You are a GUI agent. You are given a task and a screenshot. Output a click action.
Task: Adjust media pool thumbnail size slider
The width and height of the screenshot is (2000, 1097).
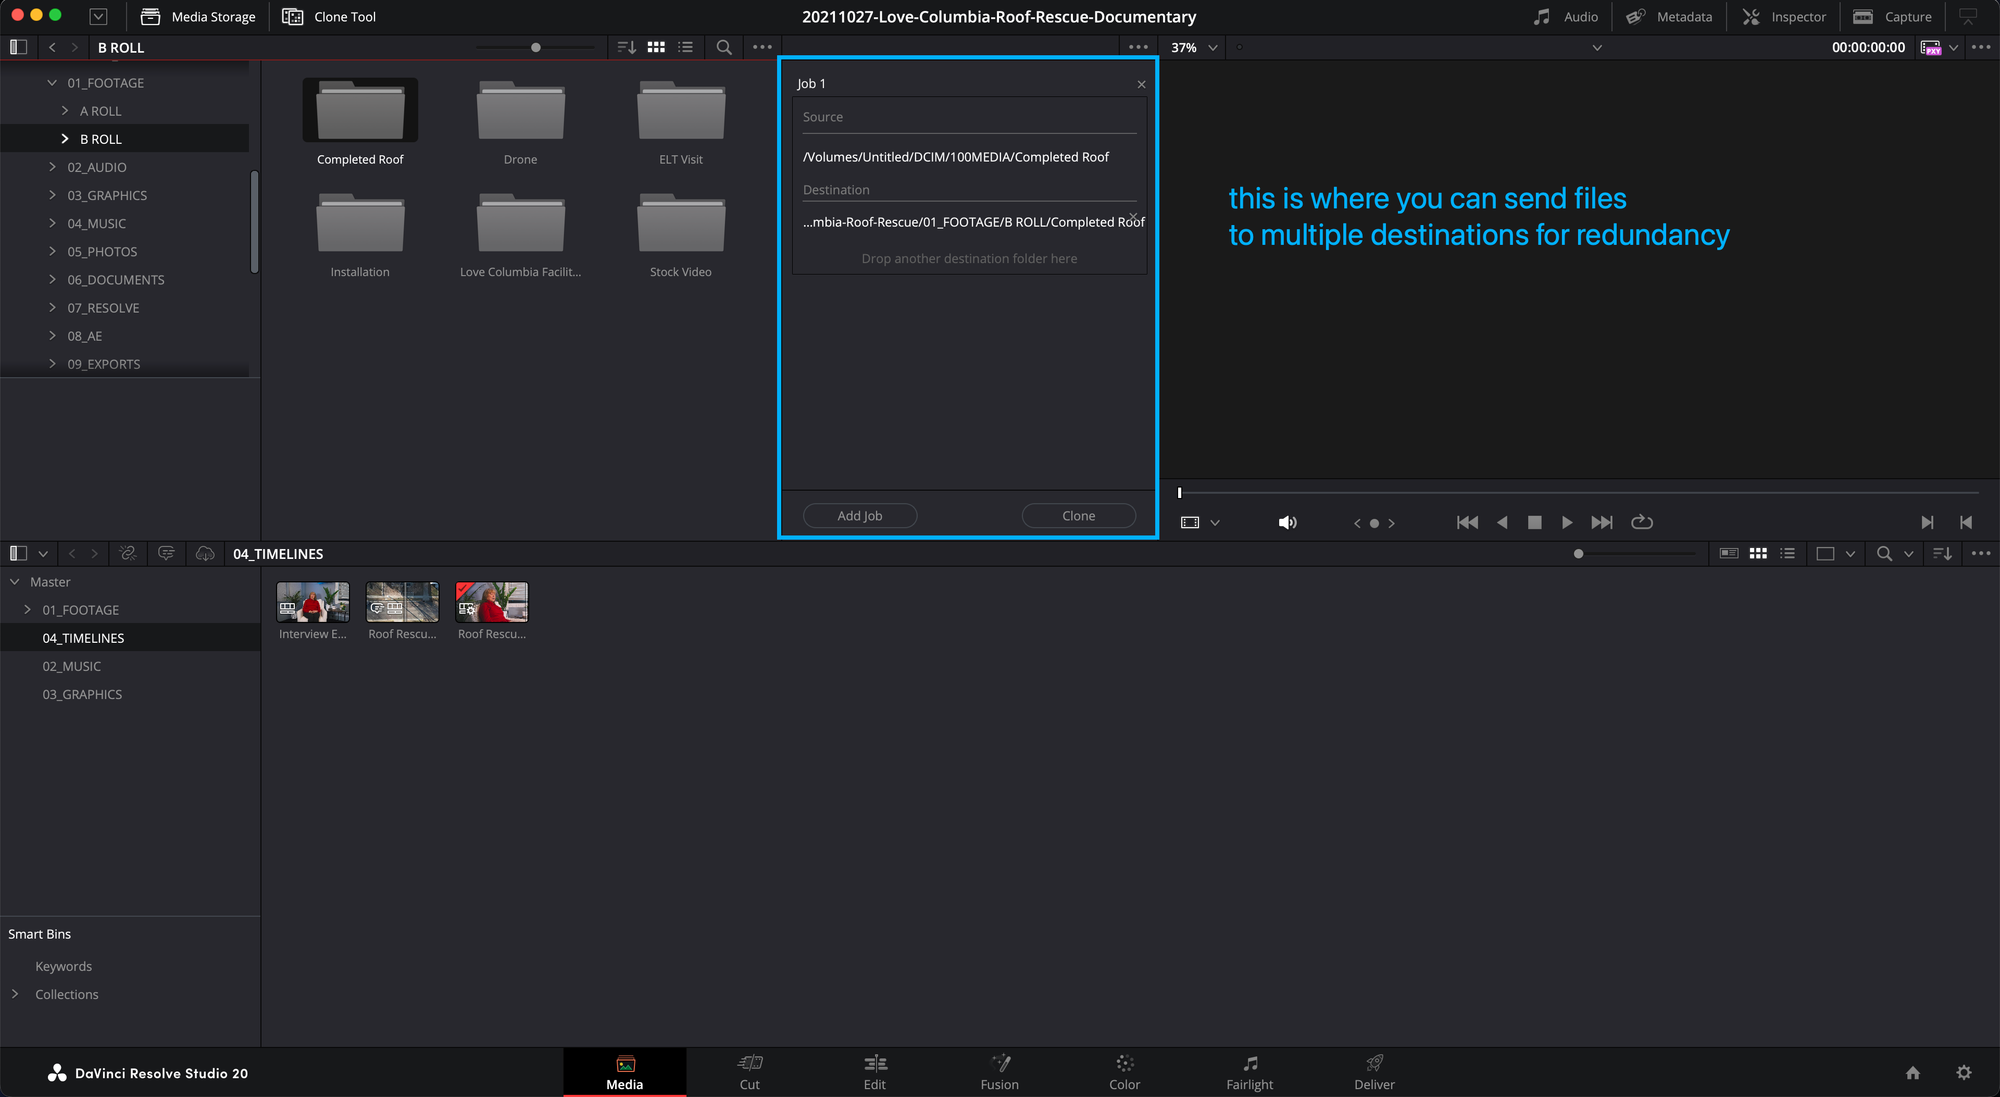tap(1578, 553)
